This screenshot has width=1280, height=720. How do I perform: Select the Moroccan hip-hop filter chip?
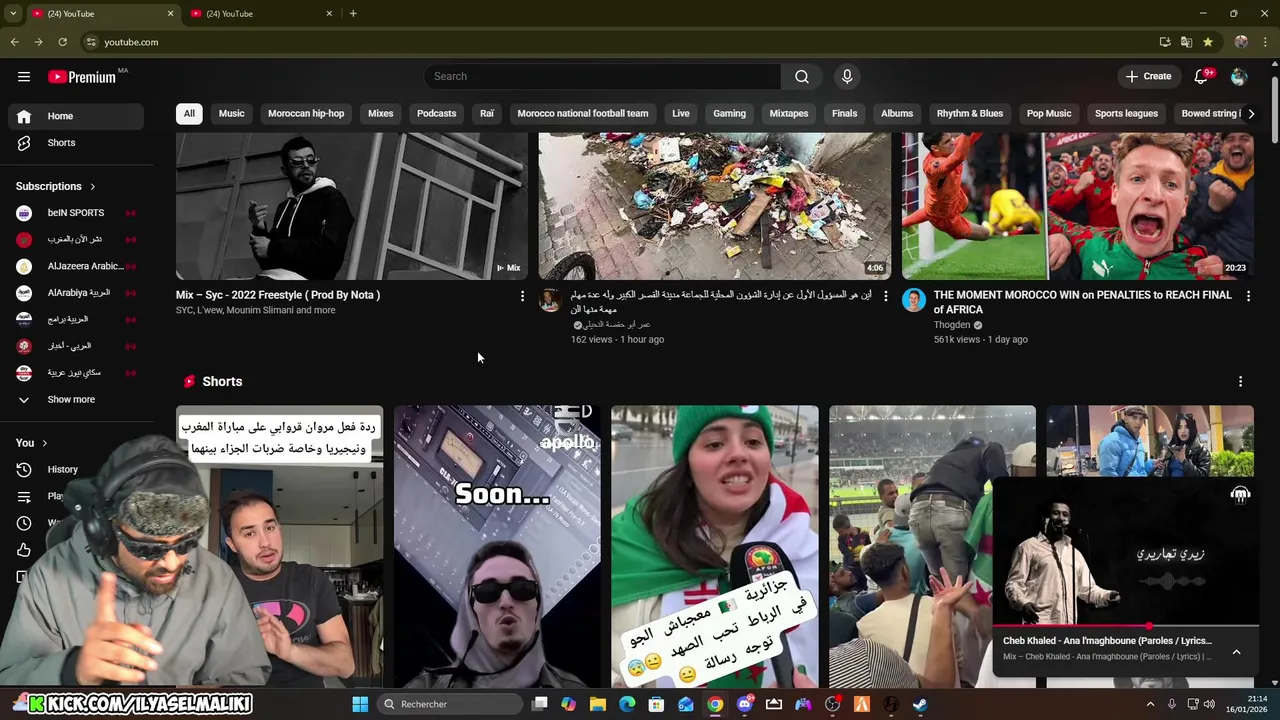point(306,114)
